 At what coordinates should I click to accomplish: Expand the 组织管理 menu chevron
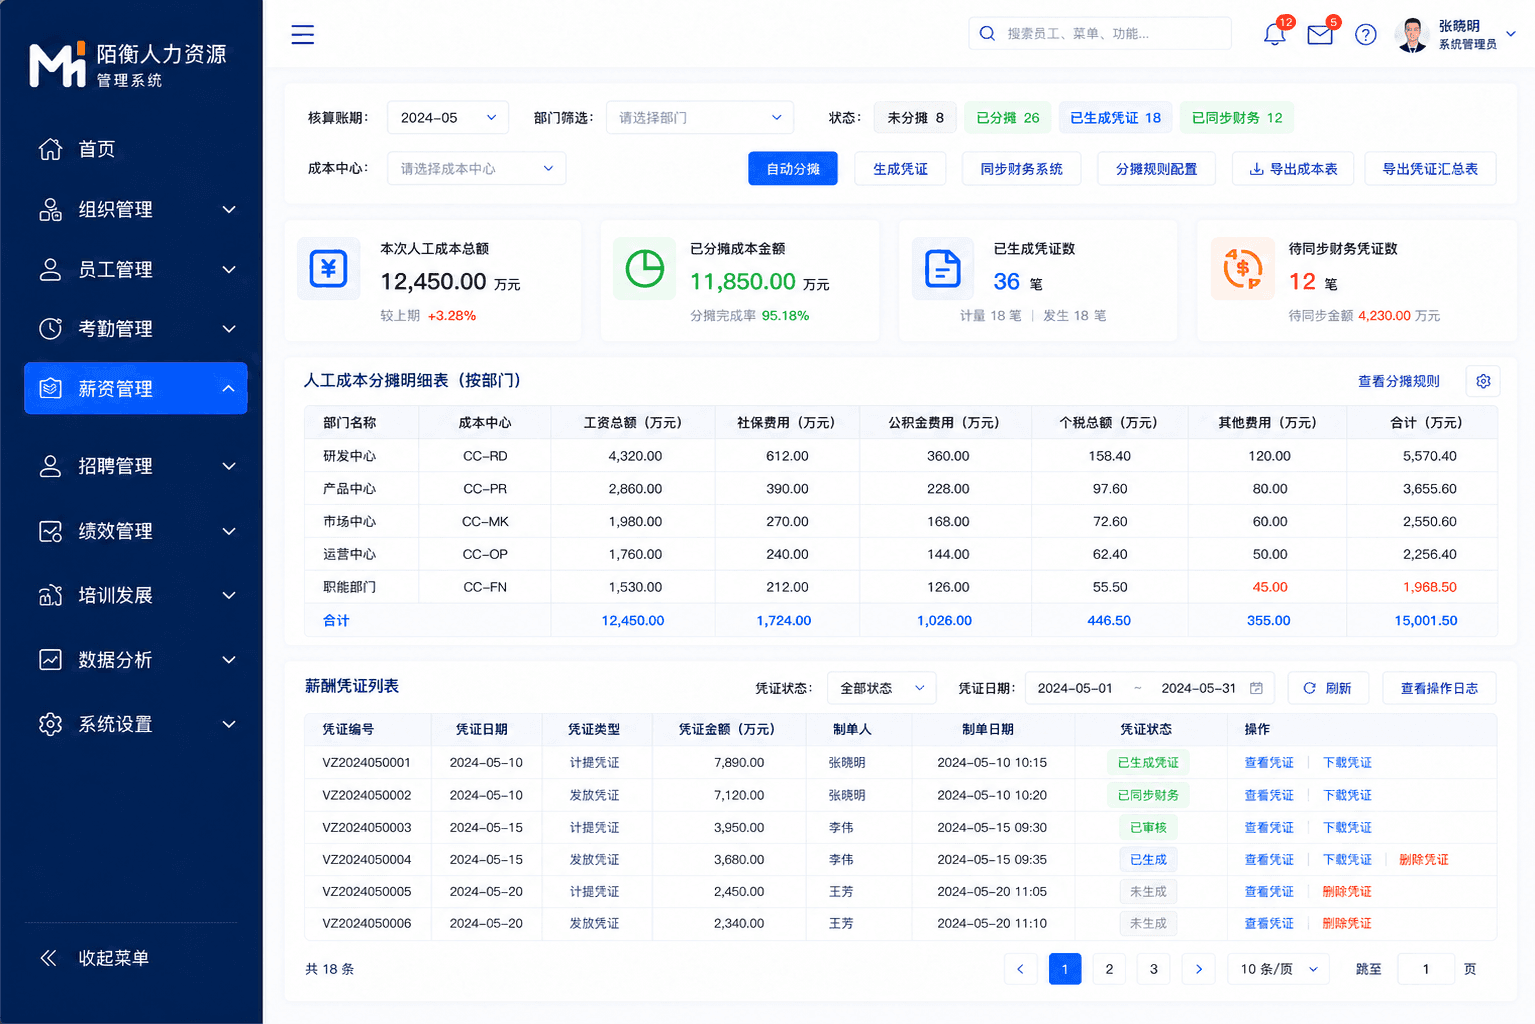point(229,209)
